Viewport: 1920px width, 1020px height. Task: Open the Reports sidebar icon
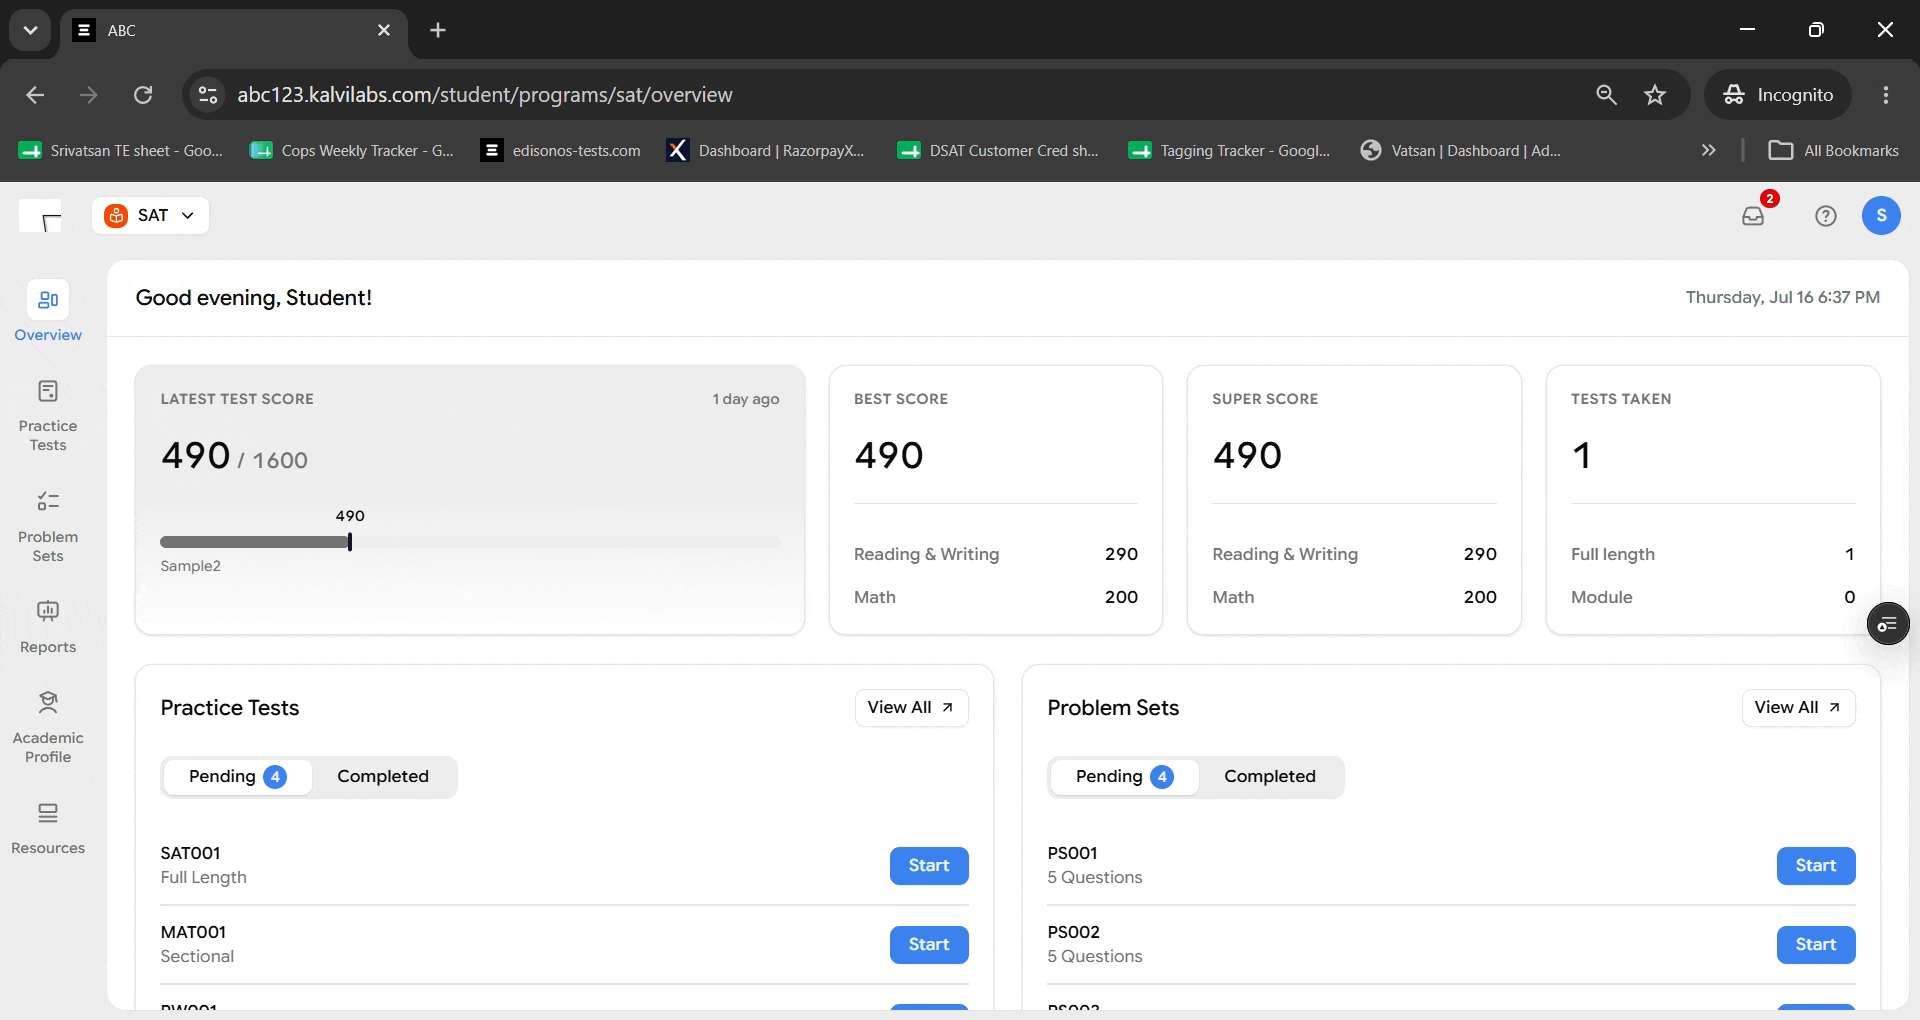click(48, 611)
